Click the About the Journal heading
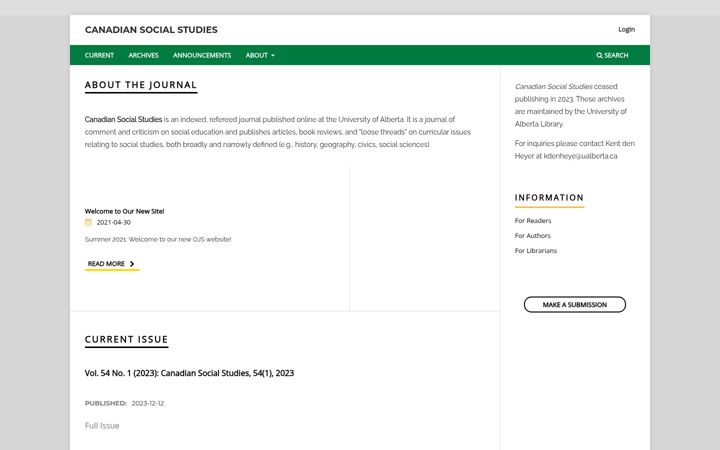 coord(141,85)
